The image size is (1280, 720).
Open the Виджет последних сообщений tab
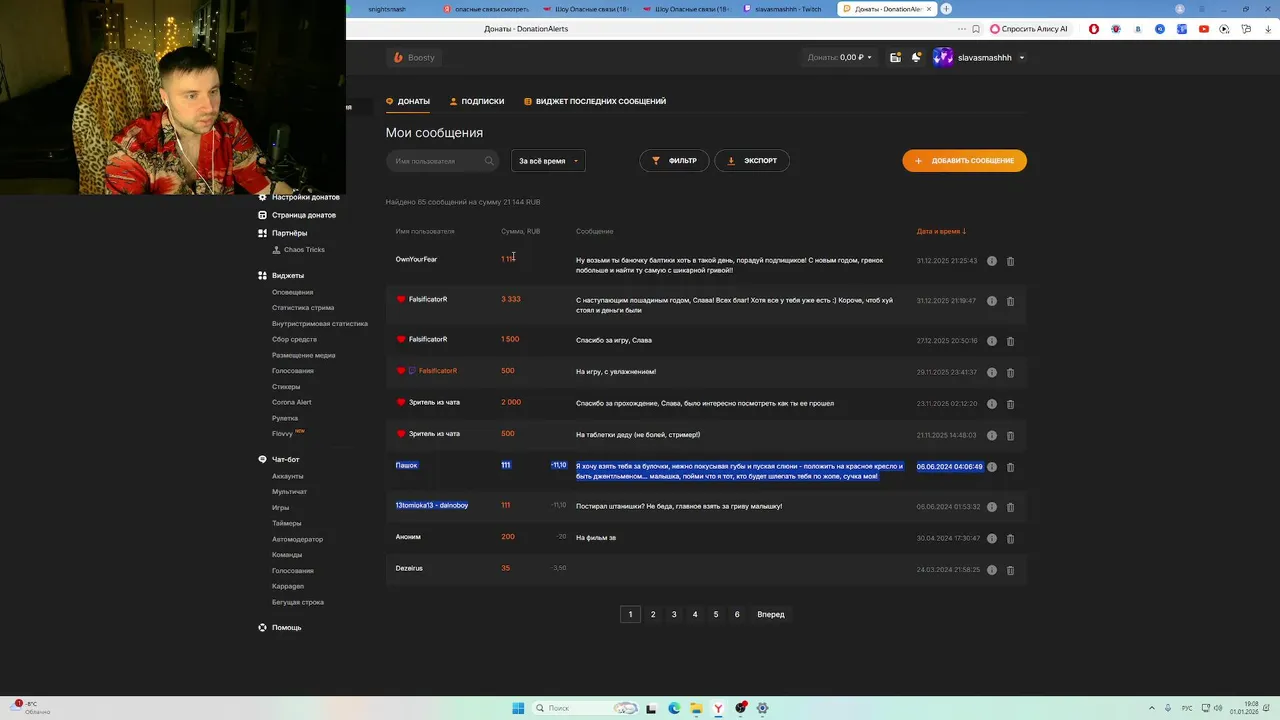point(595,102)
